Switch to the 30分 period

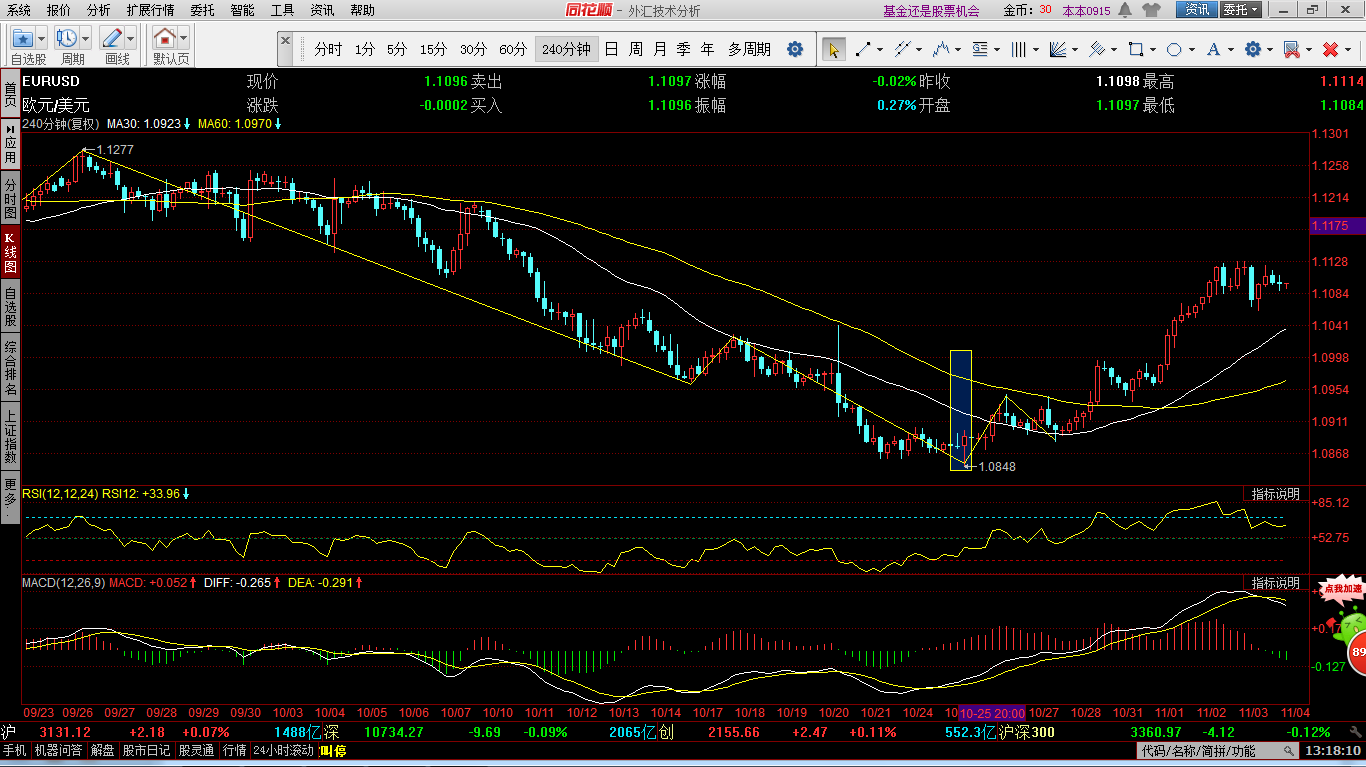coord(473,49)
